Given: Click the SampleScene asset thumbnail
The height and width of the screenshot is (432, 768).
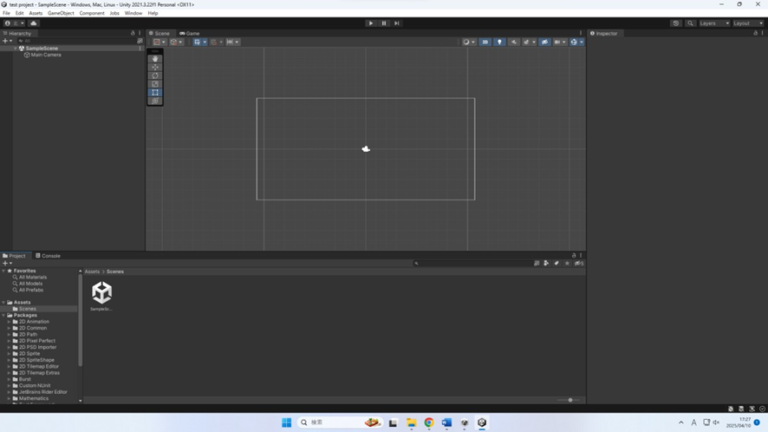Looking at the screenshot, I should point(102,292).
